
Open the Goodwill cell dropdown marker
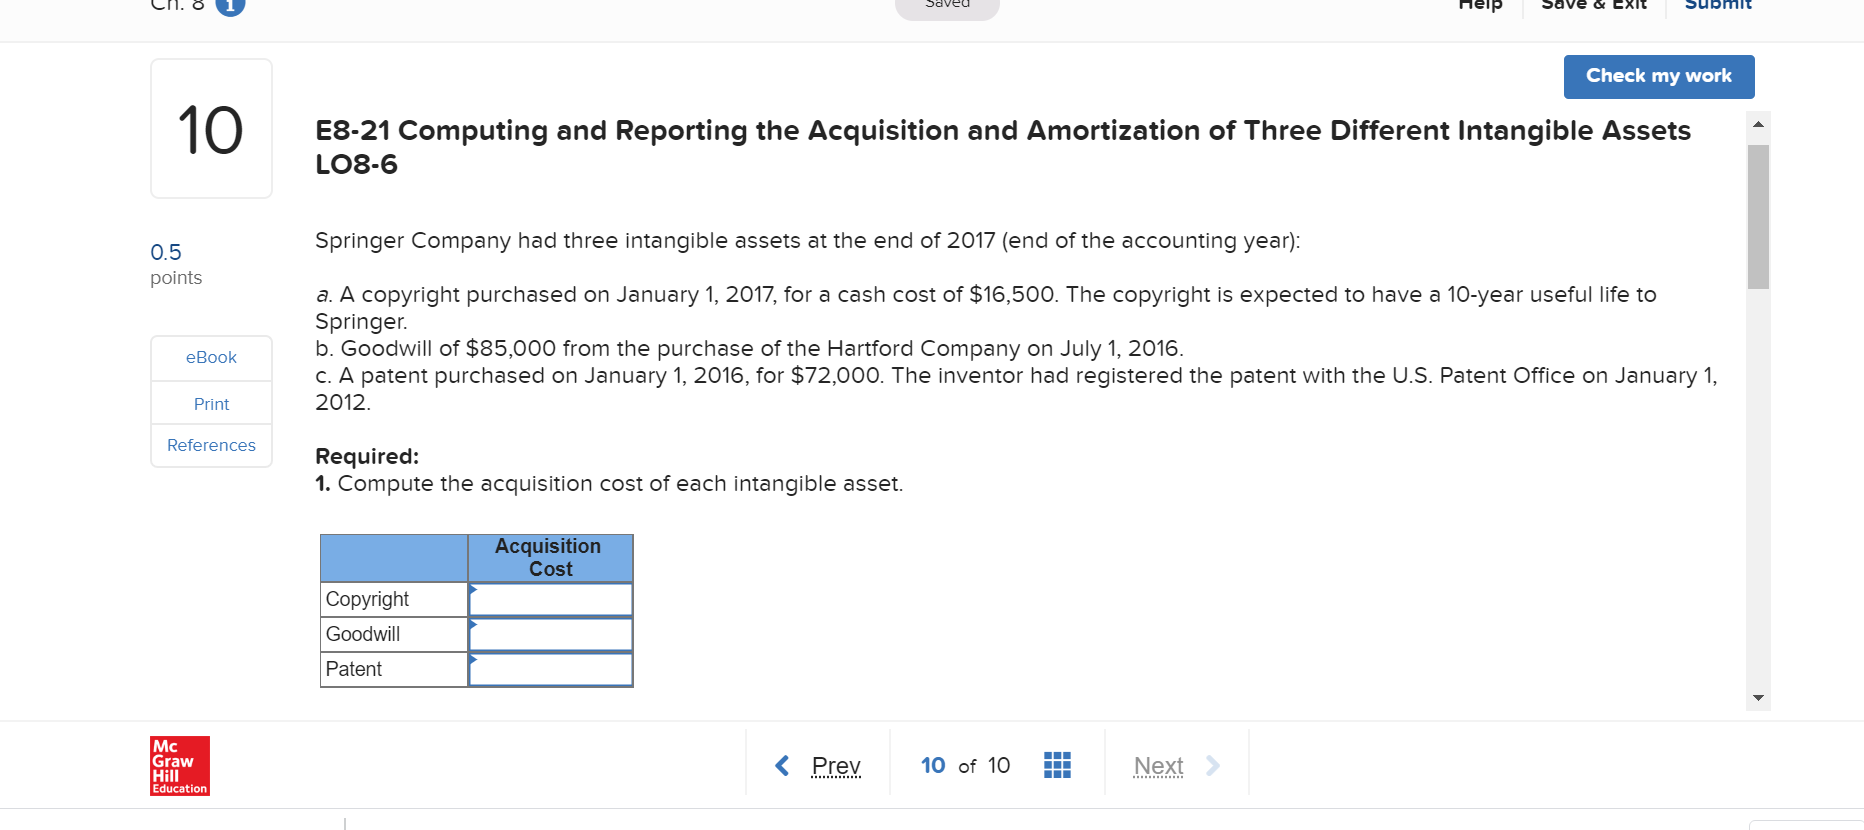(x=473, y=624)
